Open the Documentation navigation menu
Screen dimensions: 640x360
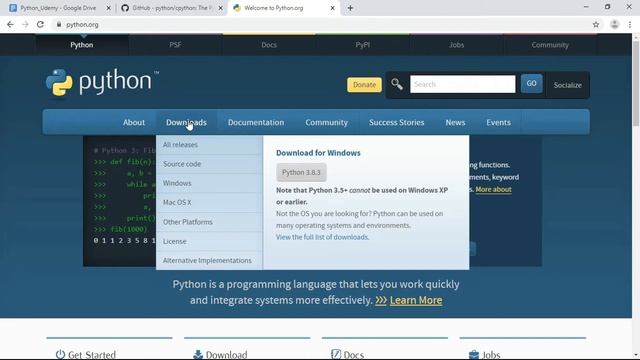[256, 122]
